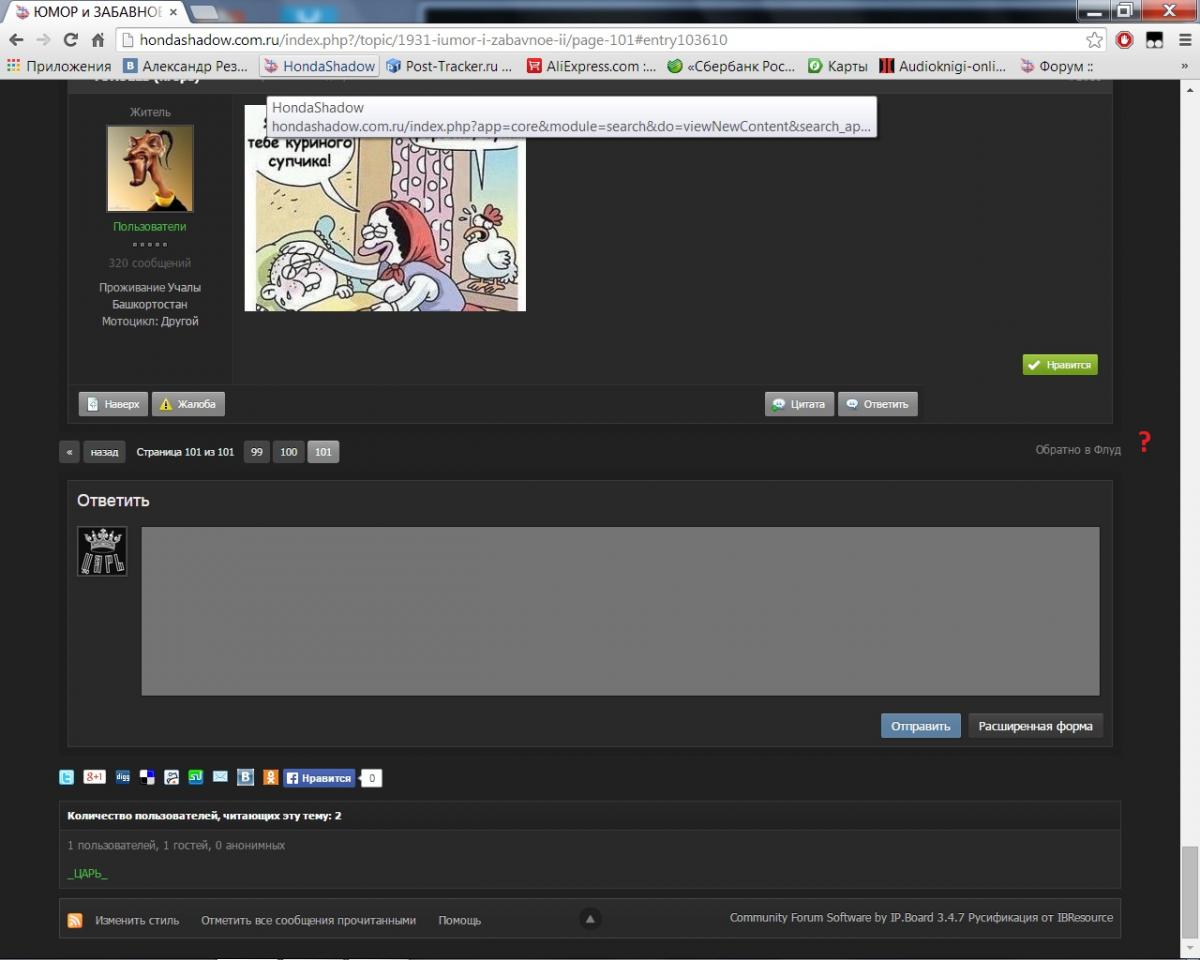Screen dimensions: 1200x960
Task: Open the Помощь link
Action: 460,920
